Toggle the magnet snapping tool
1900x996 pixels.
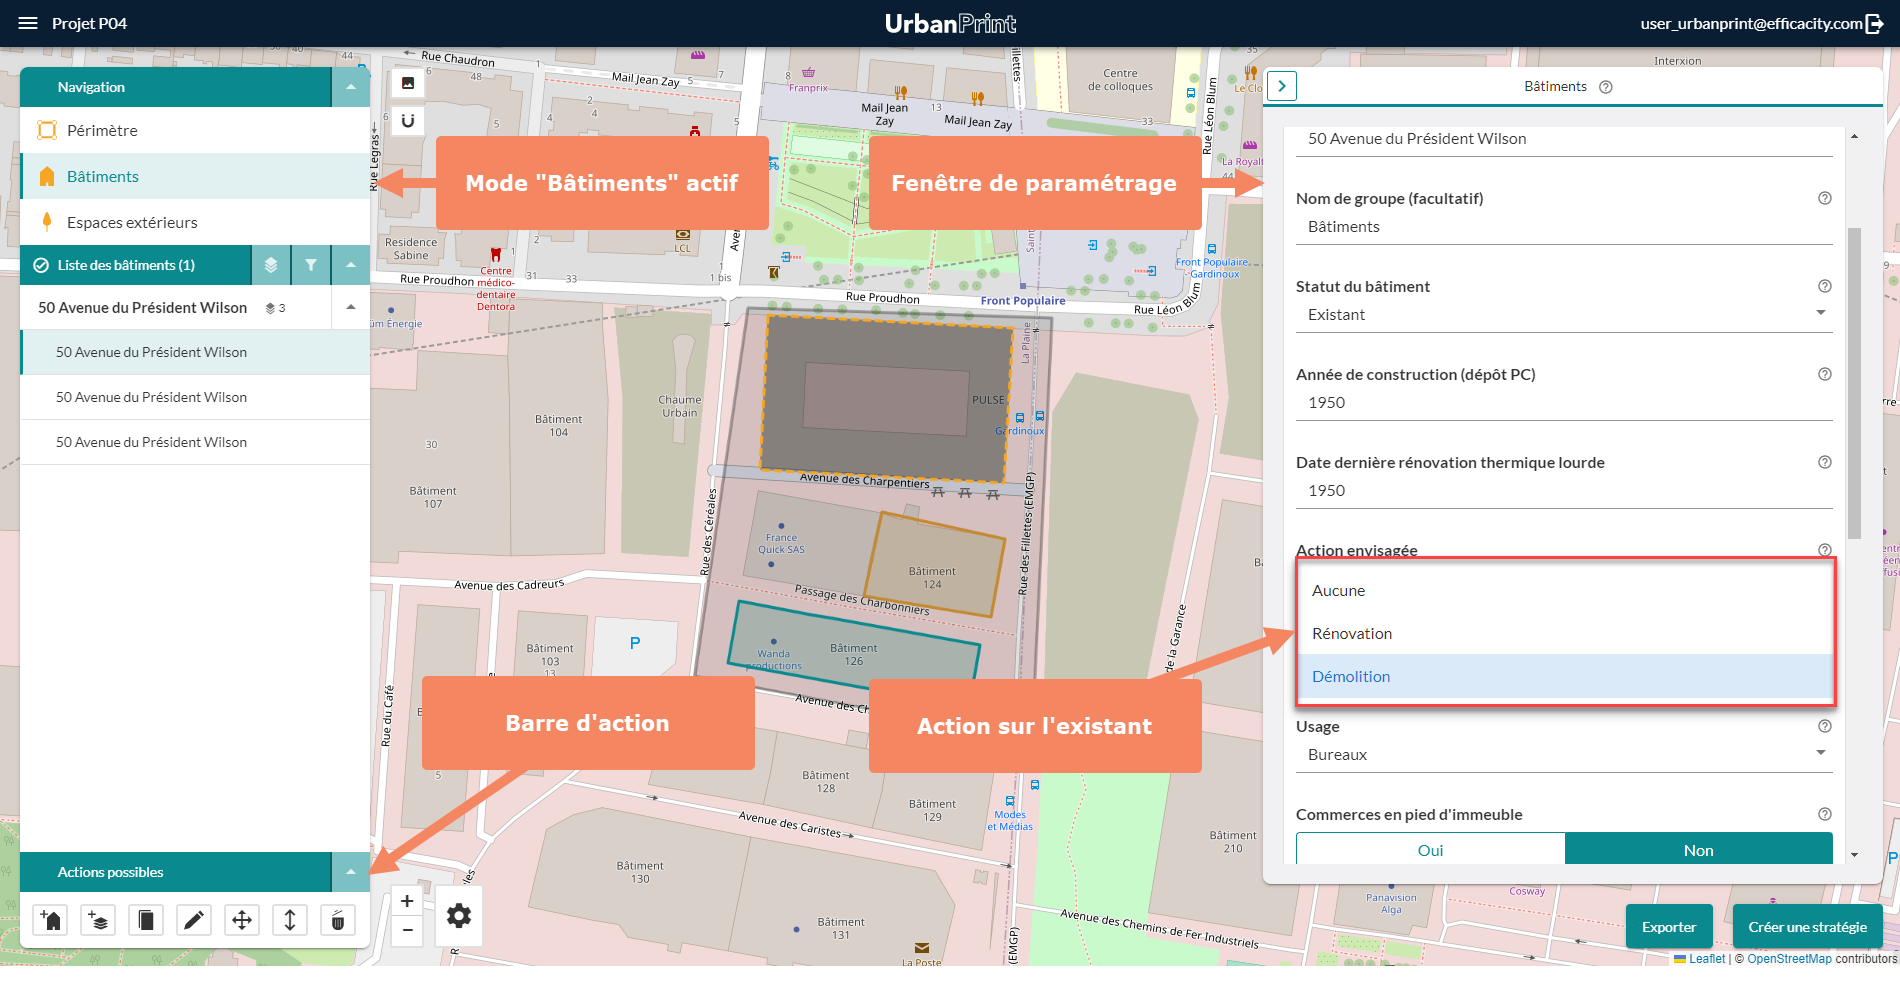click(408, 121)
